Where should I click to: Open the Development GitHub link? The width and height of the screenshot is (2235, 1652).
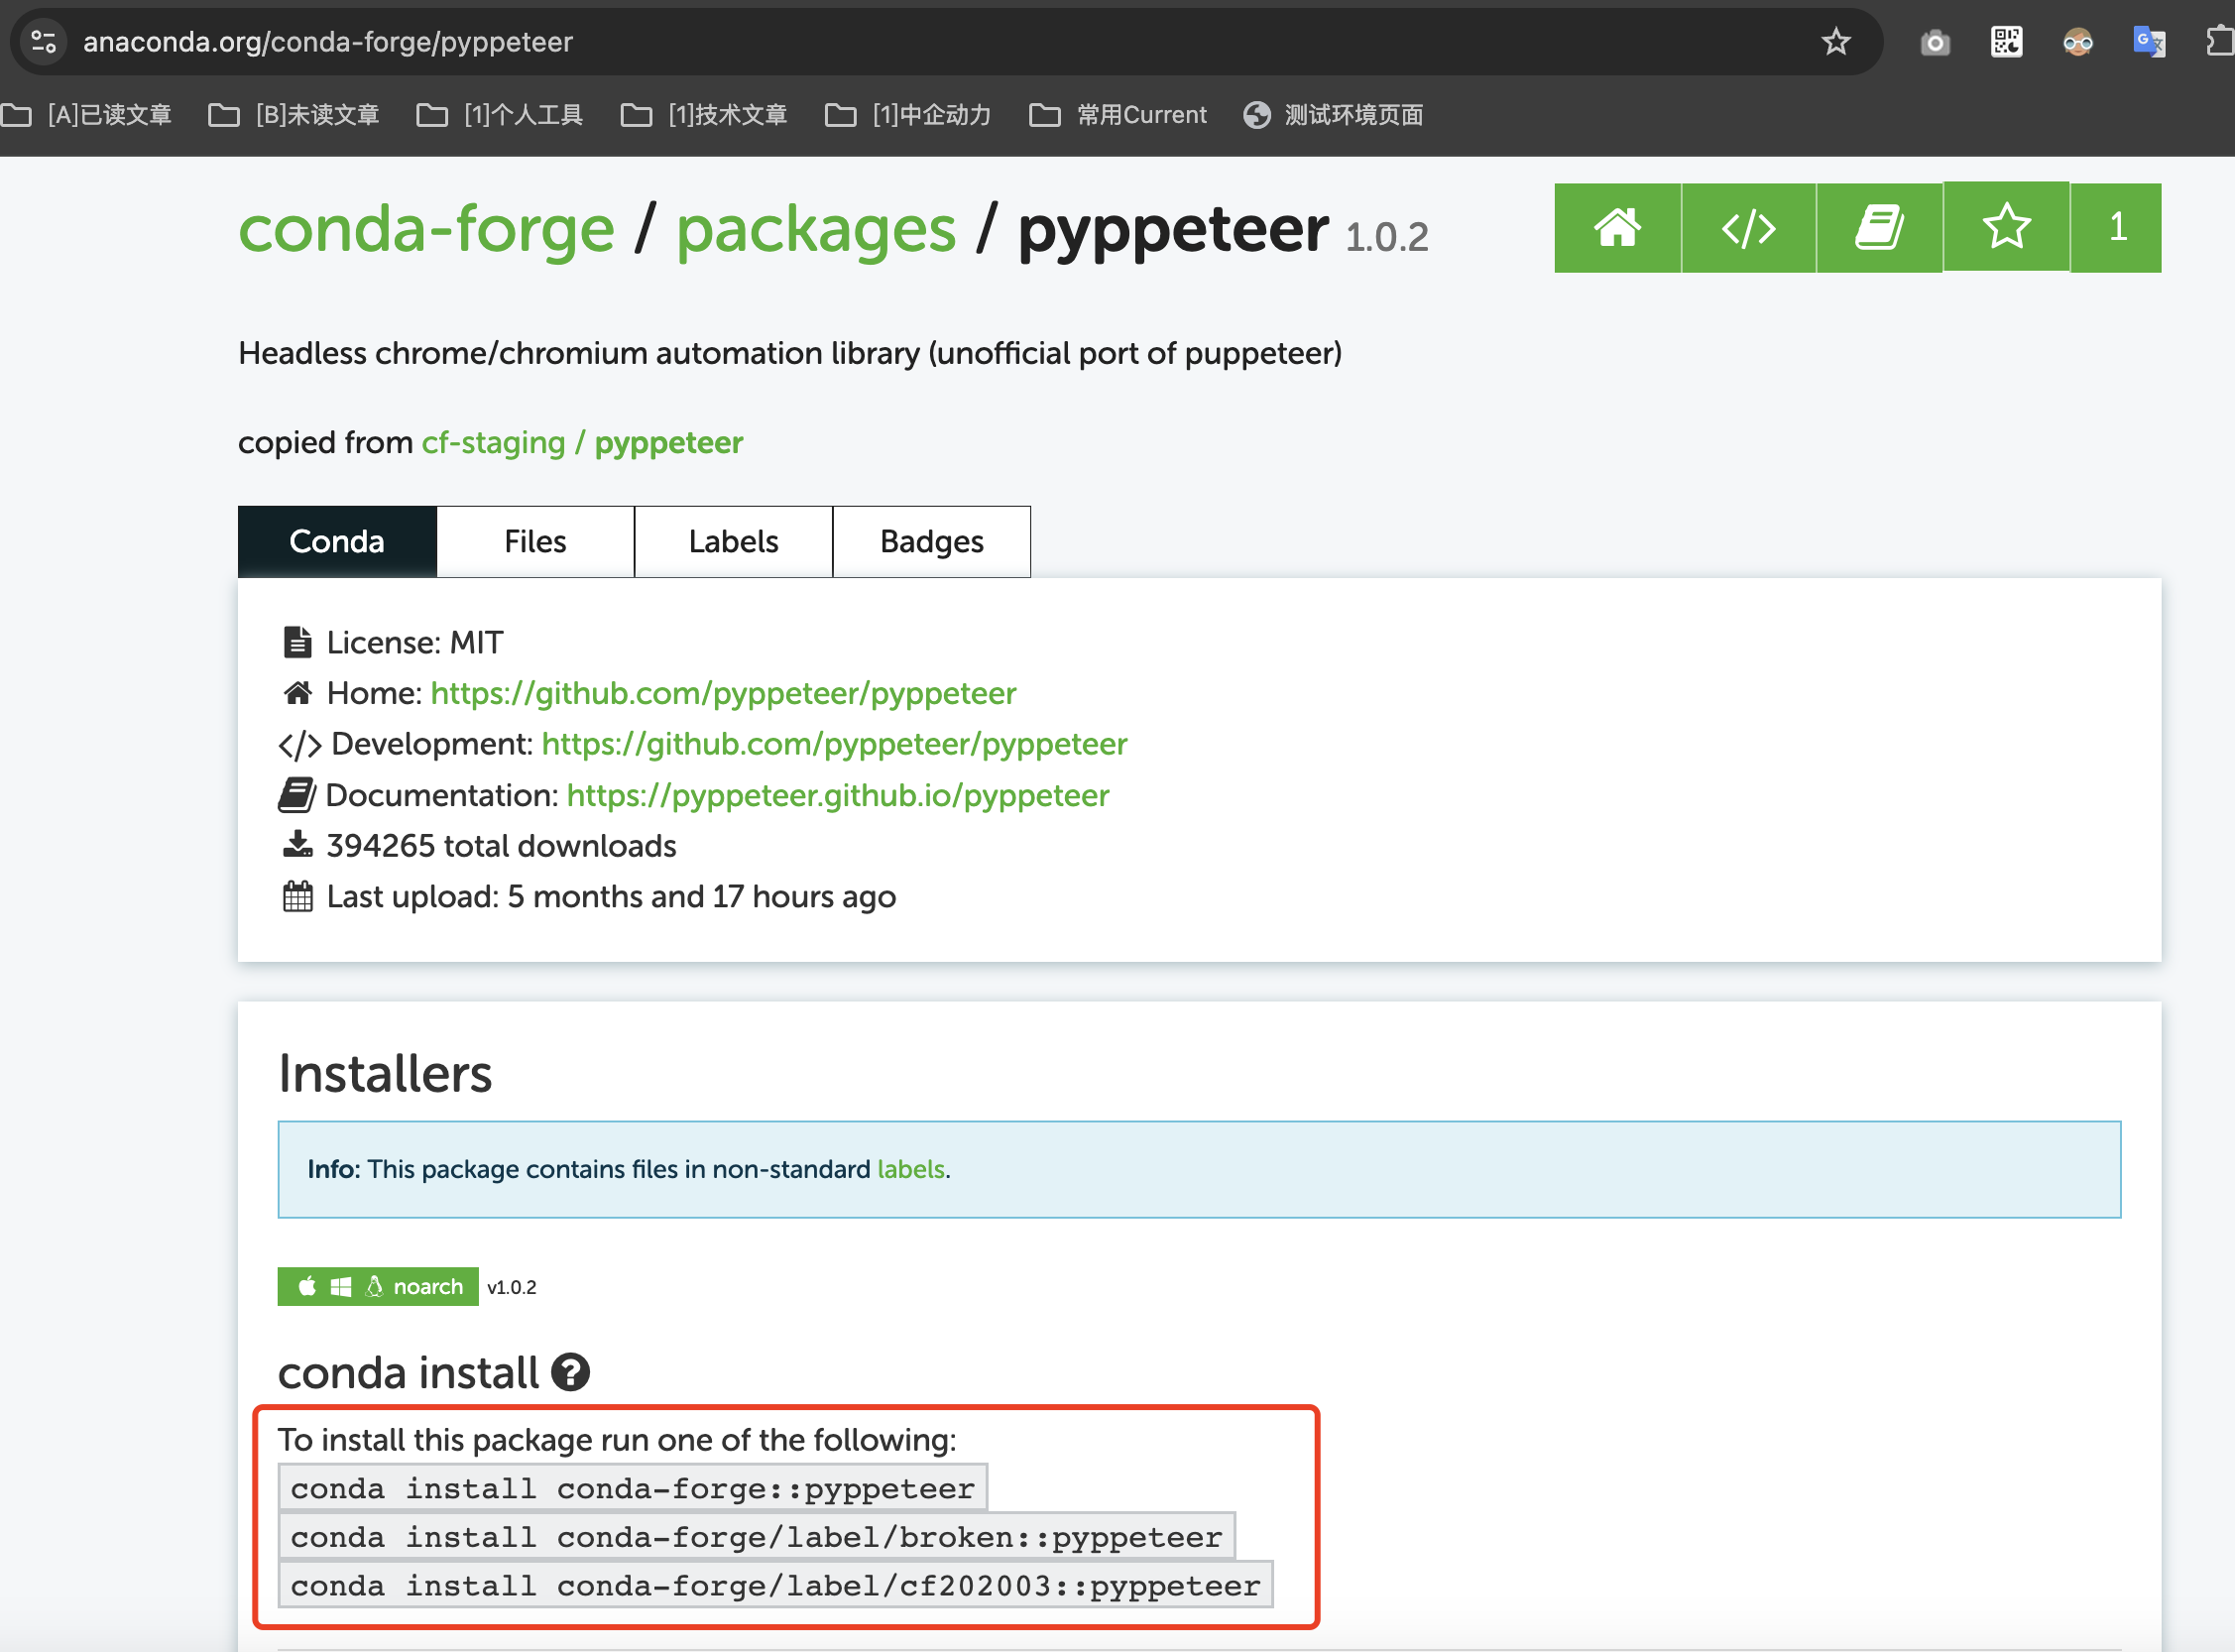pos(834,744)
